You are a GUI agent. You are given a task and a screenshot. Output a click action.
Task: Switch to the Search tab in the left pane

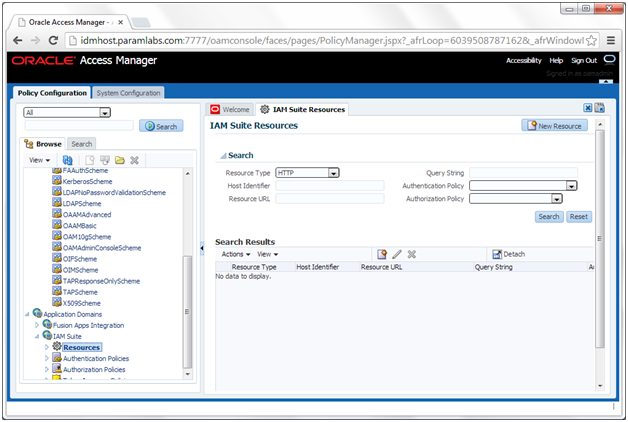pyautogui.click(x=82, y=144)
